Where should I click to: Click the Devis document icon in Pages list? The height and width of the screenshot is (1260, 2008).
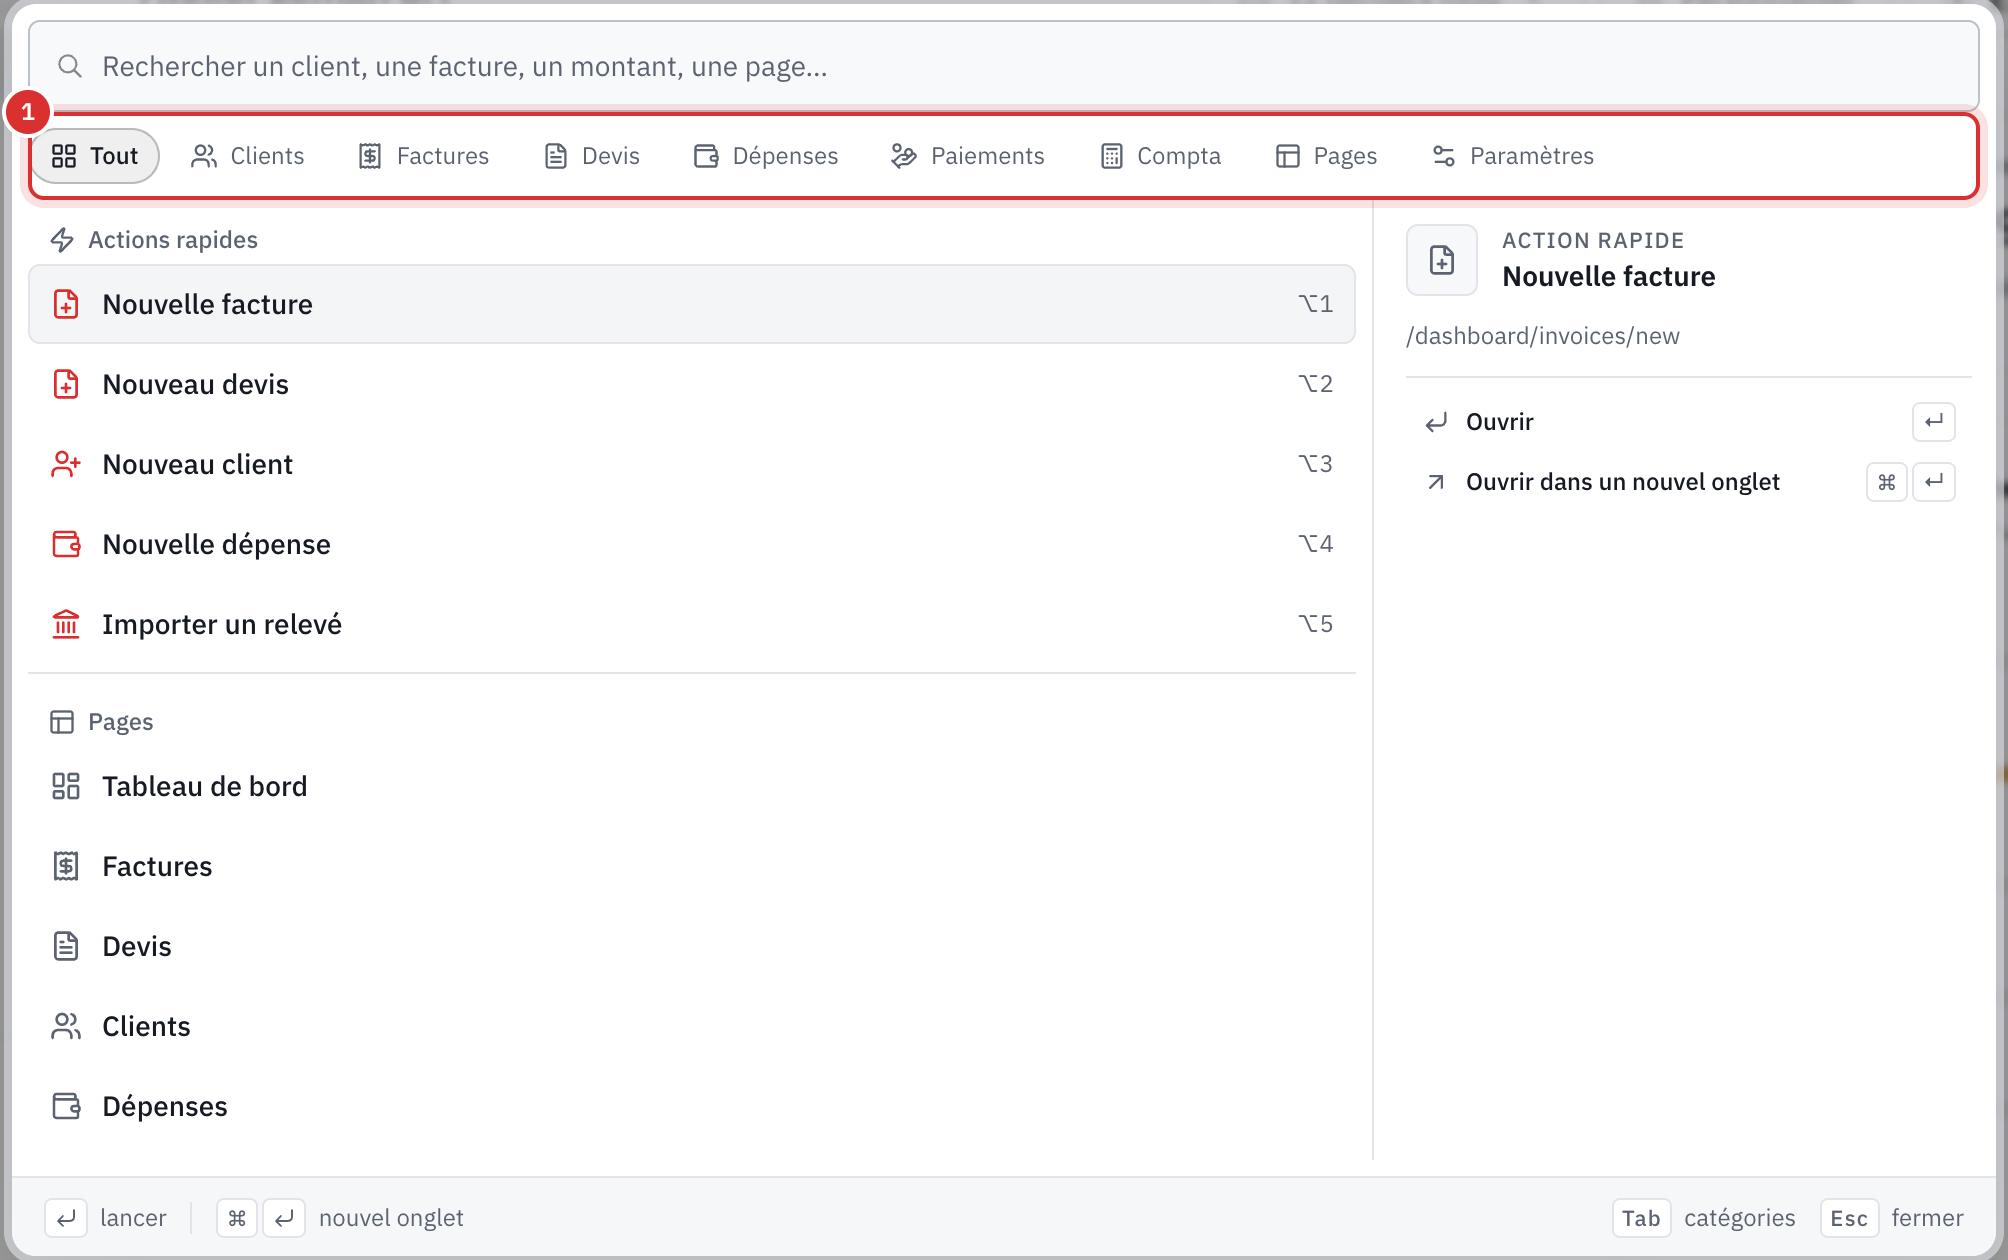coord(66,946)
